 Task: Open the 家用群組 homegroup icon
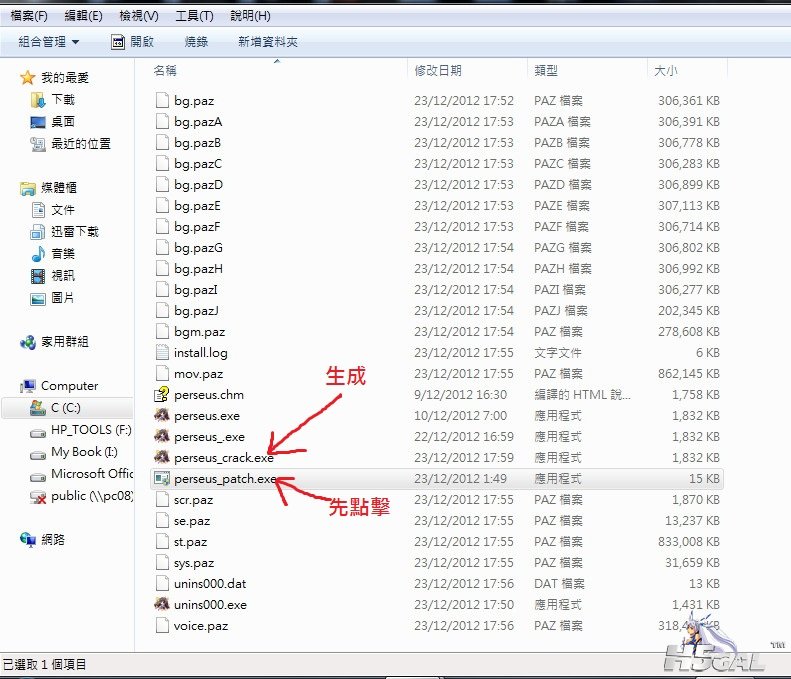[28, 342]
